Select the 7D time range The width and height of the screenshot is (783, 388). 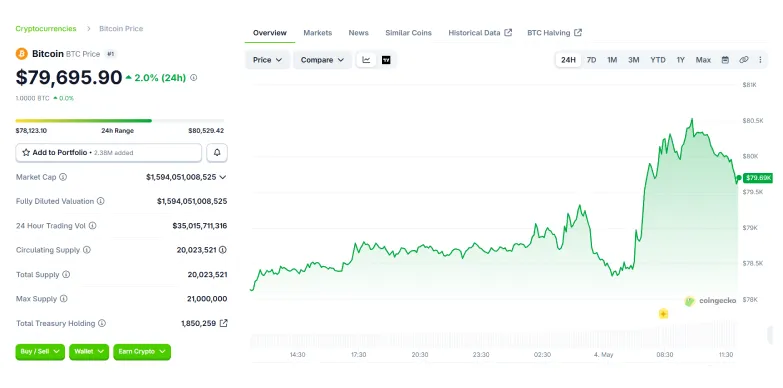click(x=591, y=60)
